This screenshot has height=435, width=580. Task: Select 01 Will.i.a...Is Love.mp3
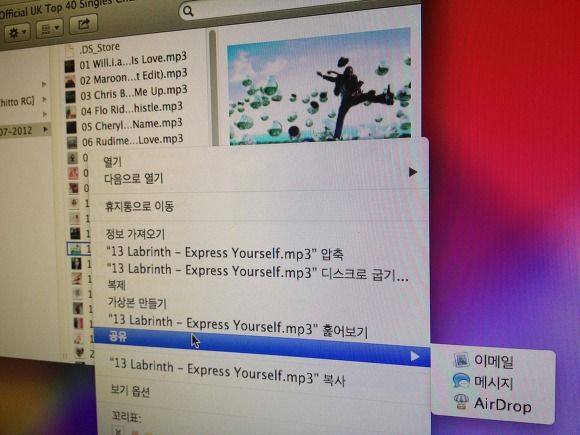point(133,61)
